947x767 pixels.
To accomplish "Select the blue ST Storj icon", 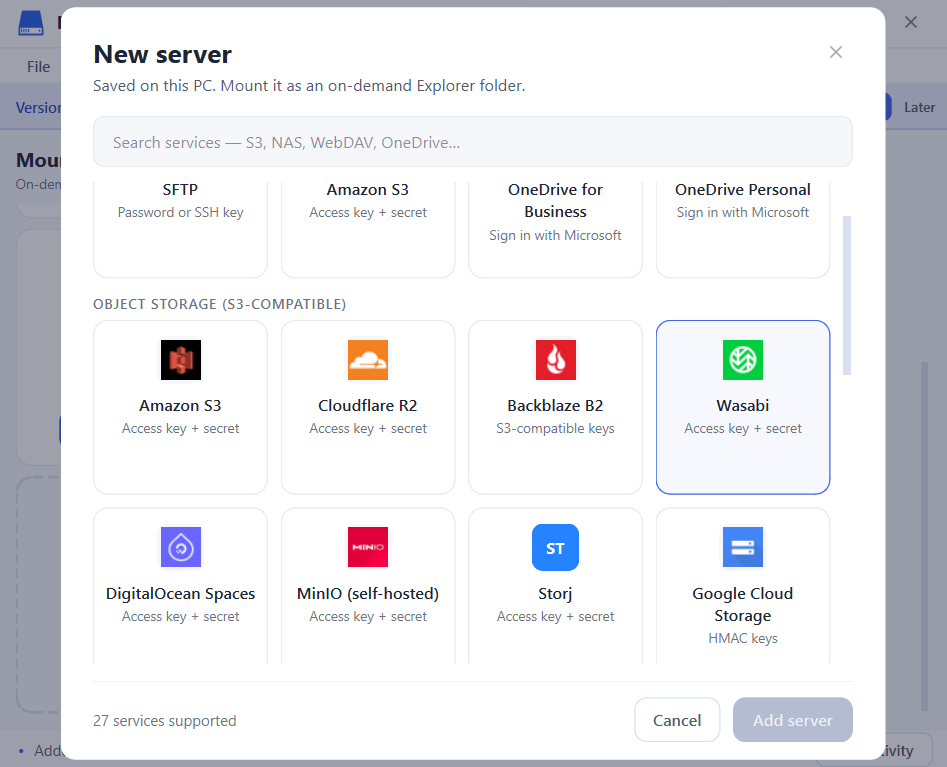I will click(556, 547).
